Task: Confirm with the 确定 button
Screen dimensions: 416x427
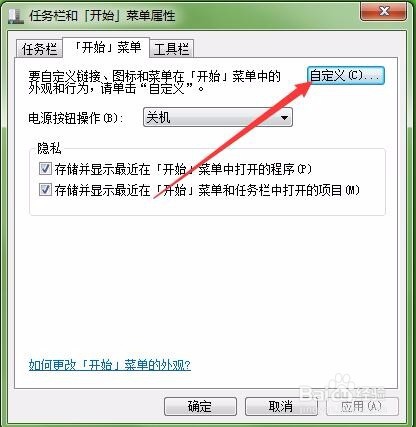Action: (200, 406)
